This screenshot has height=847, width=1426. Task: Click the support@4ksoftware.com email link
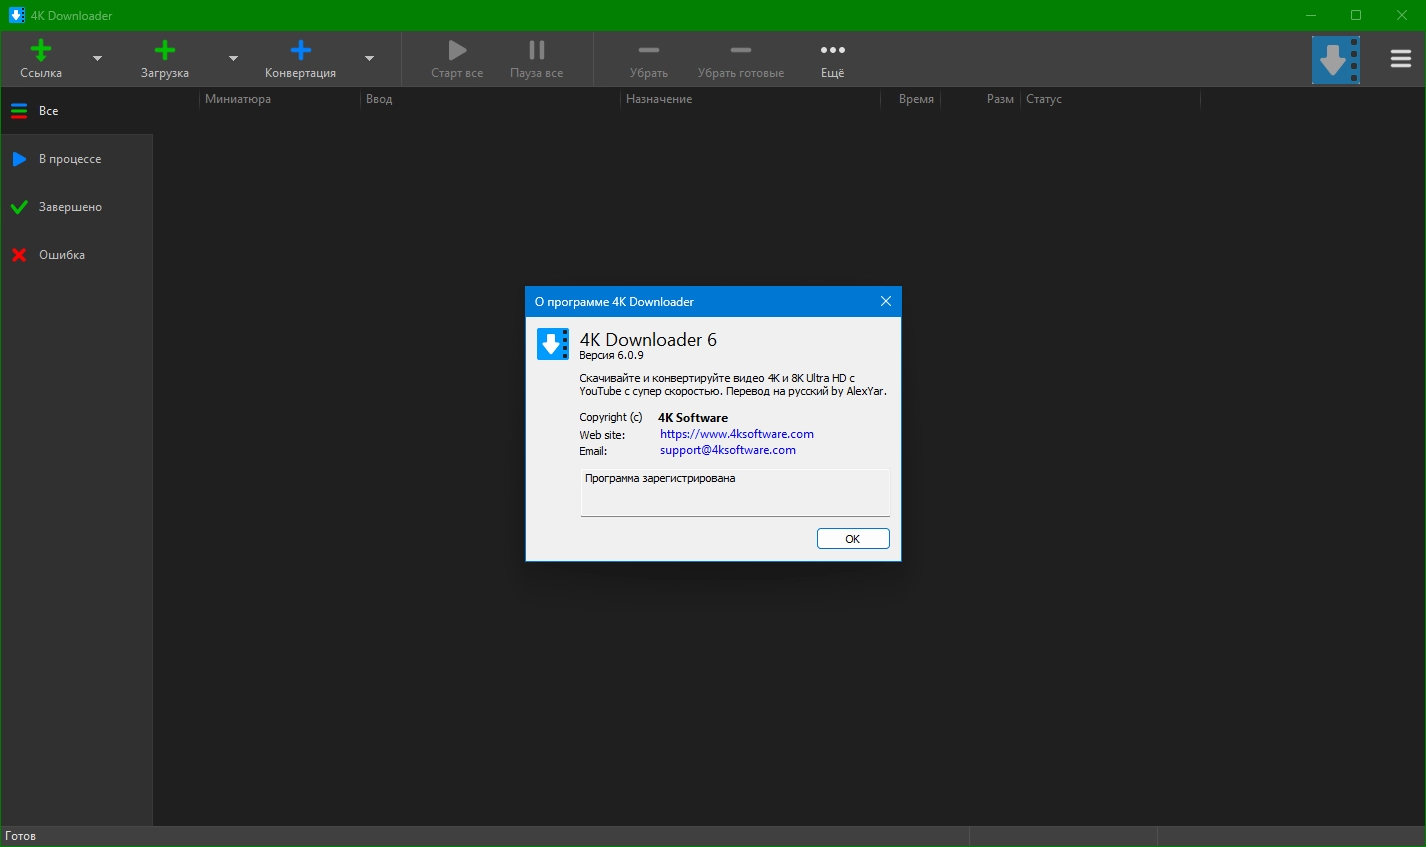[727, 450]
